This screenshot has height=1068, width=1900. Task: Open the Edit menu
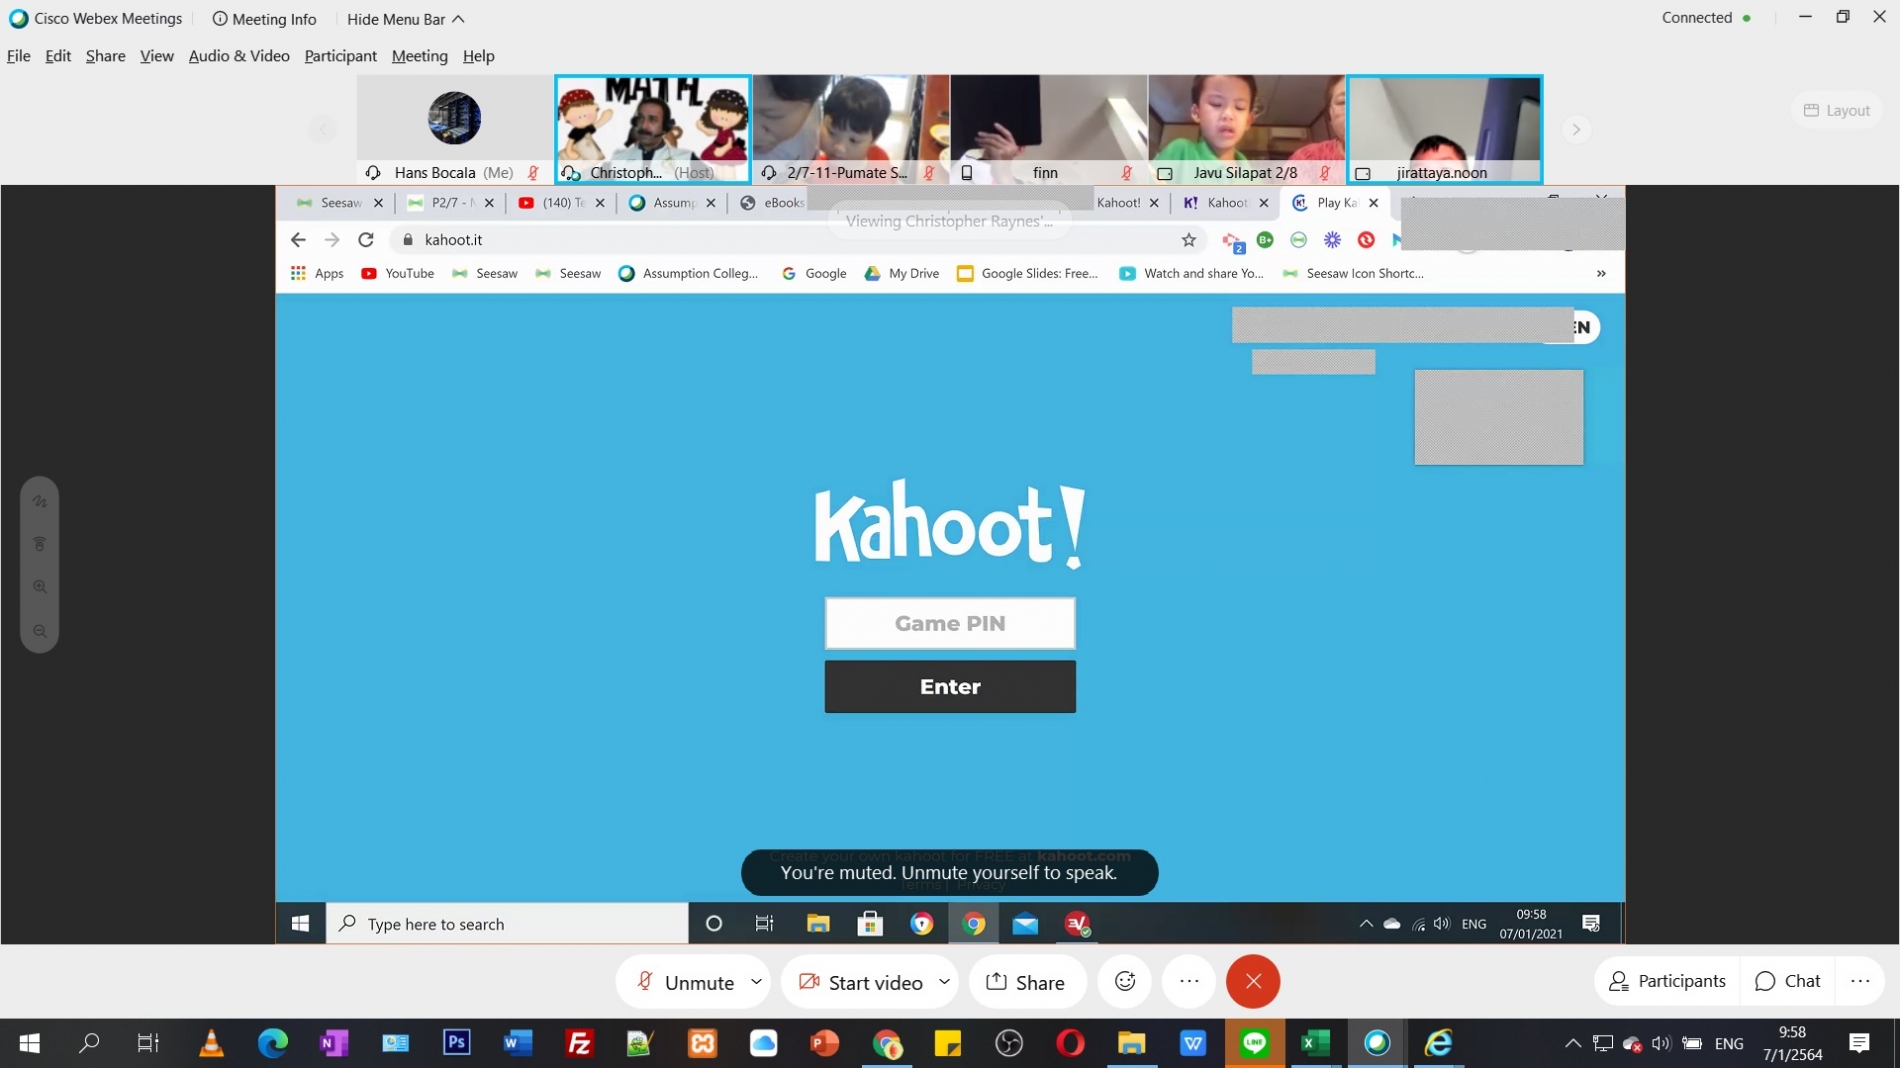coord(58,56)
